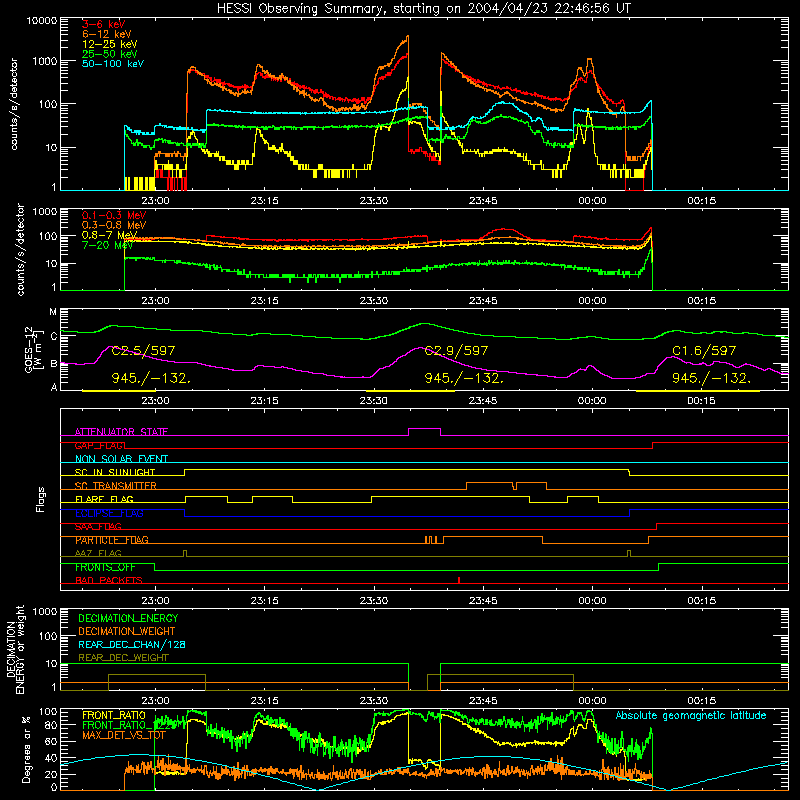The image size is (800, 800).
Task: Click the 945./-132. position under C2.9/597
Action: [464, 378]
